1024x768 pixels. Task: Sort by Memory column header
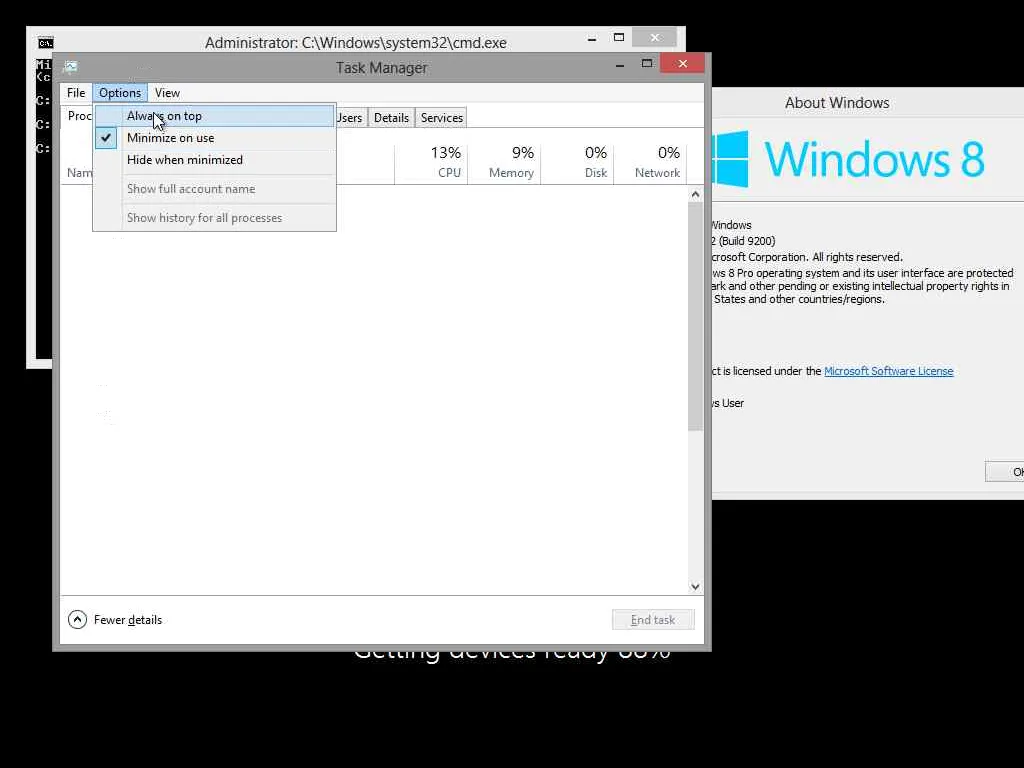504,163
